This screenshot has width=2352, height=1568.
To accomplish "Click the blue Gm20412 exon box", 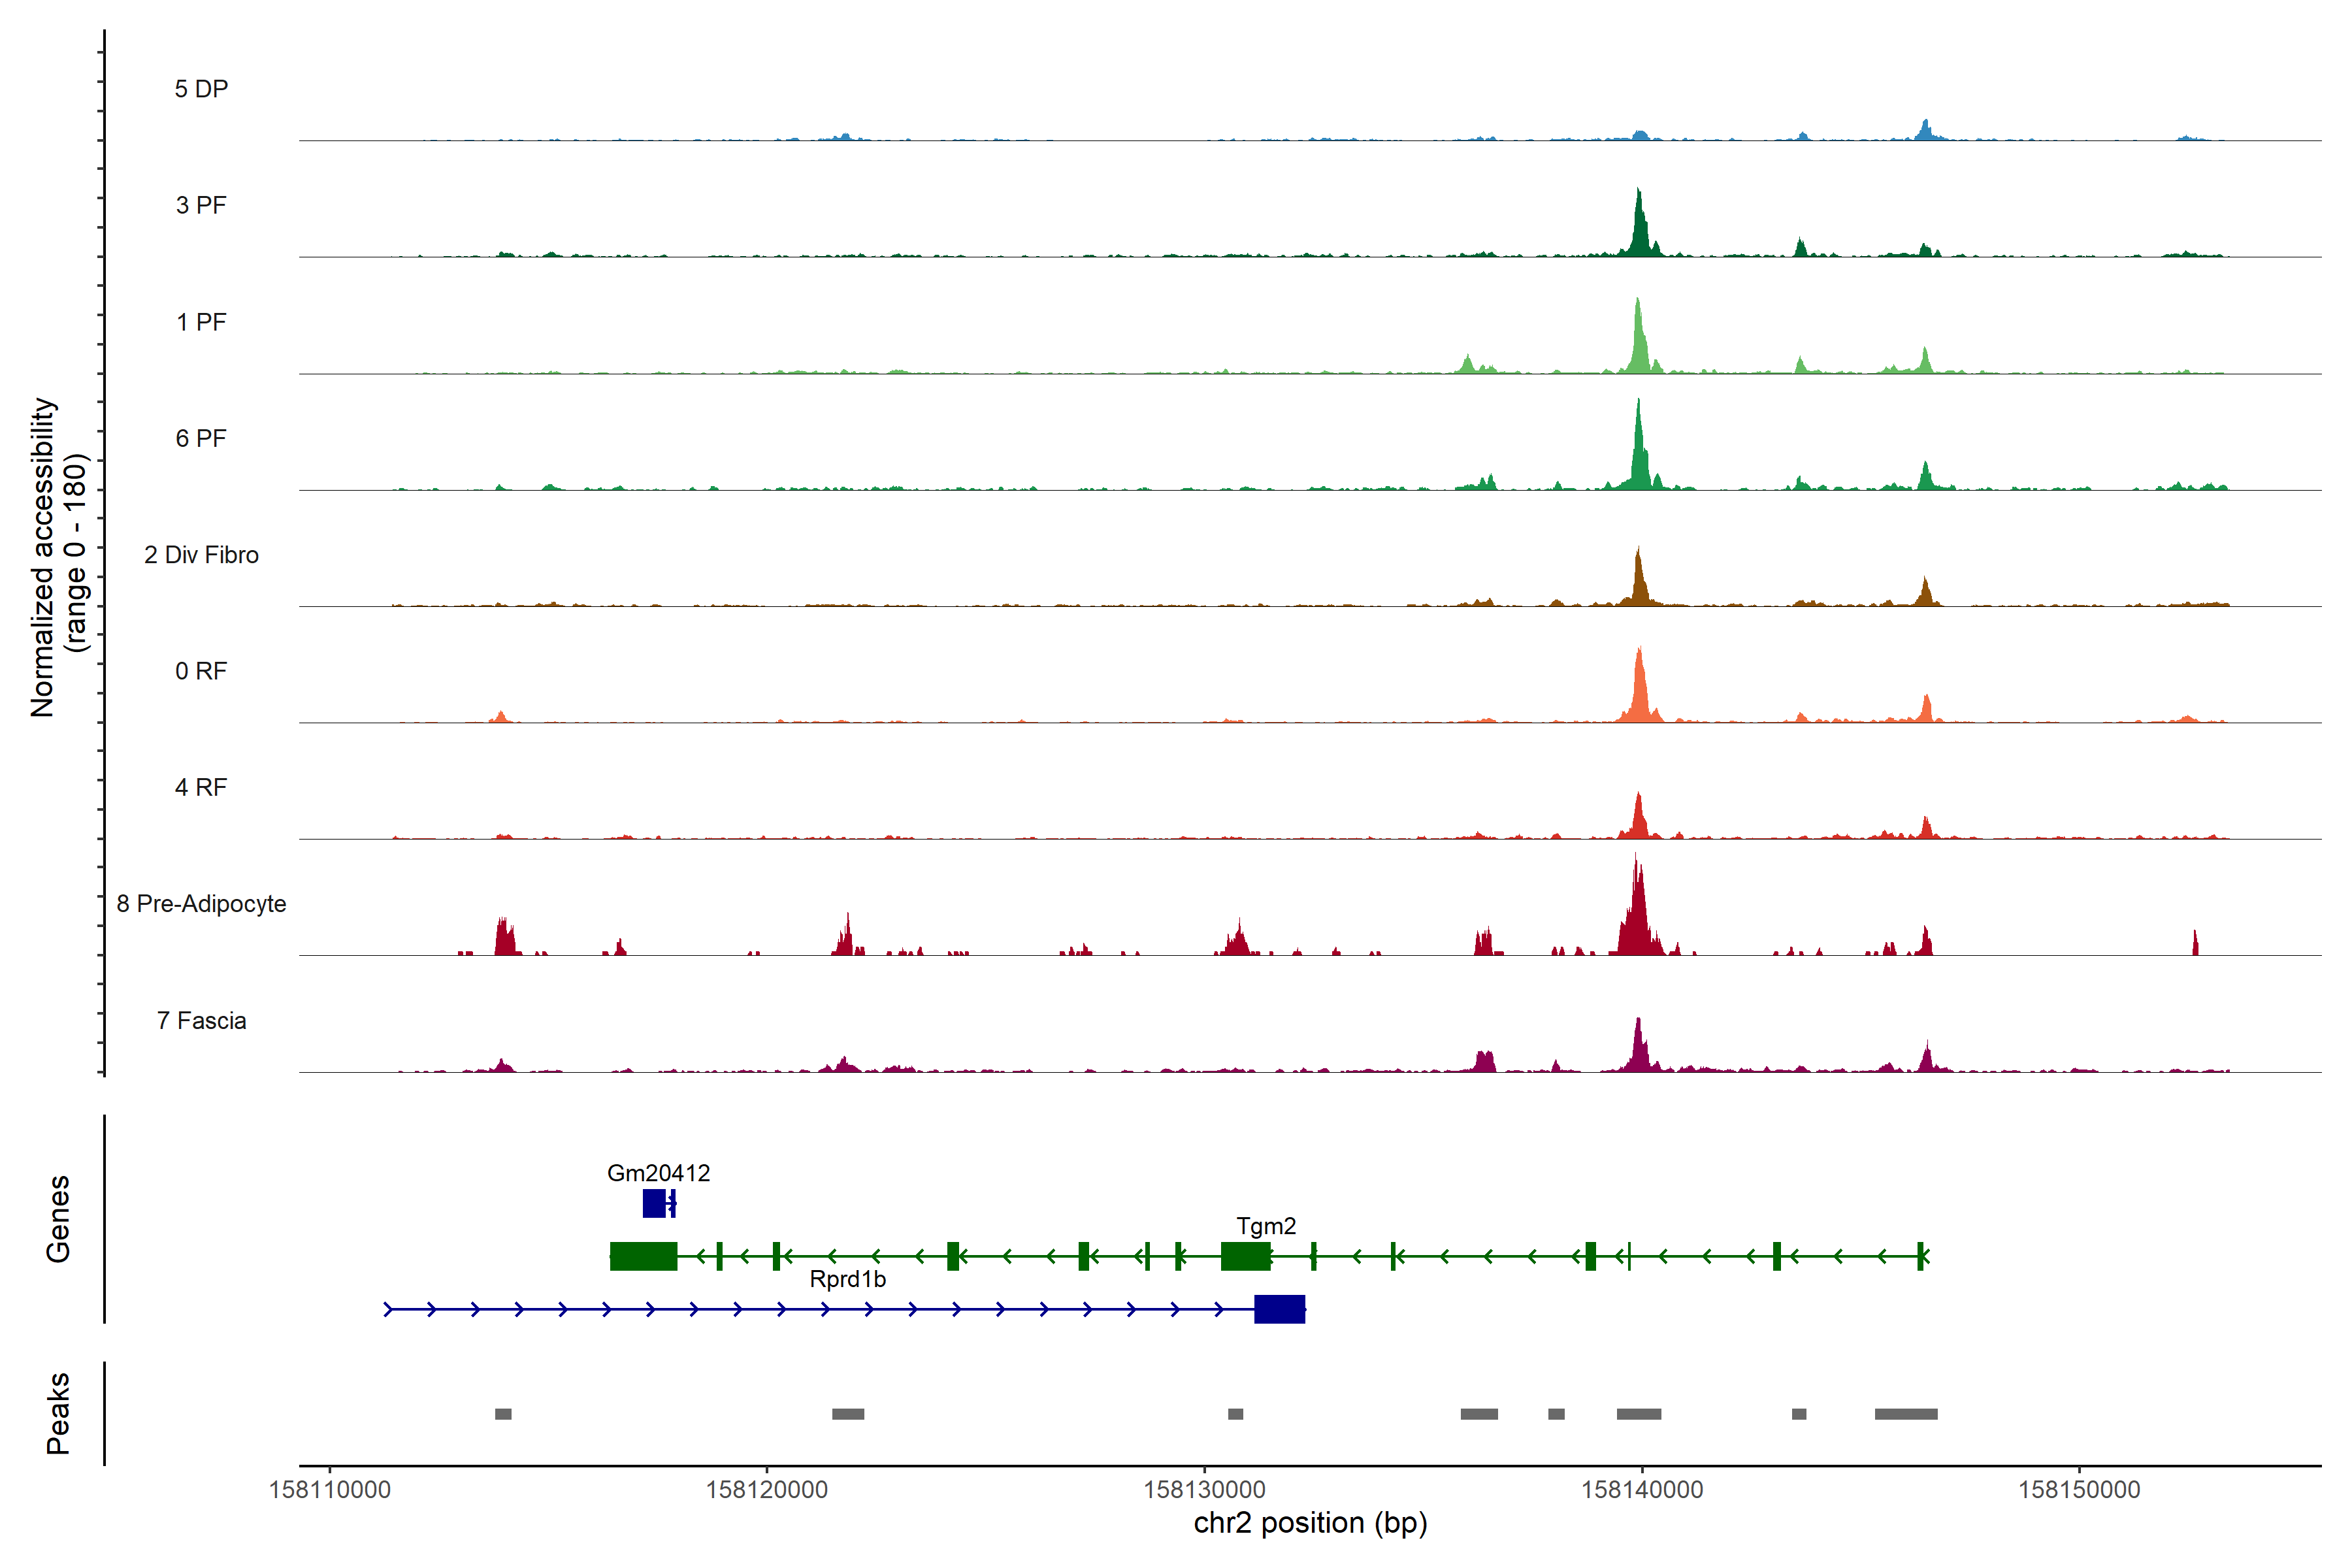I will pos(653,1203).
